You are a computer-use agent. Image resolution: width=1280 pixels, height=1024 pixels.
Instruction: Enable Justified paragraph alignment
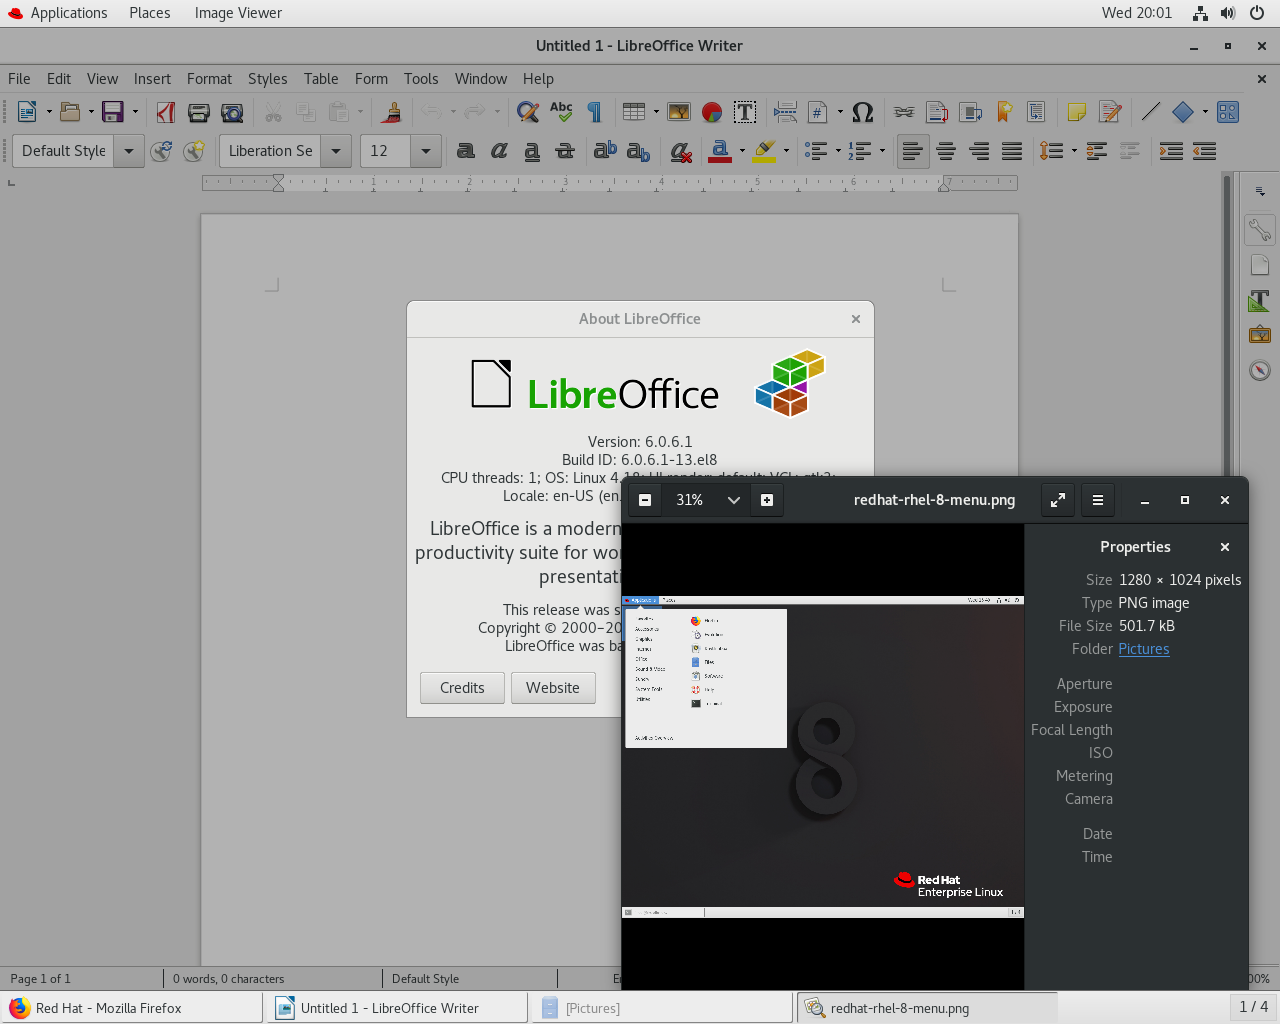(x=1012, y=151)
